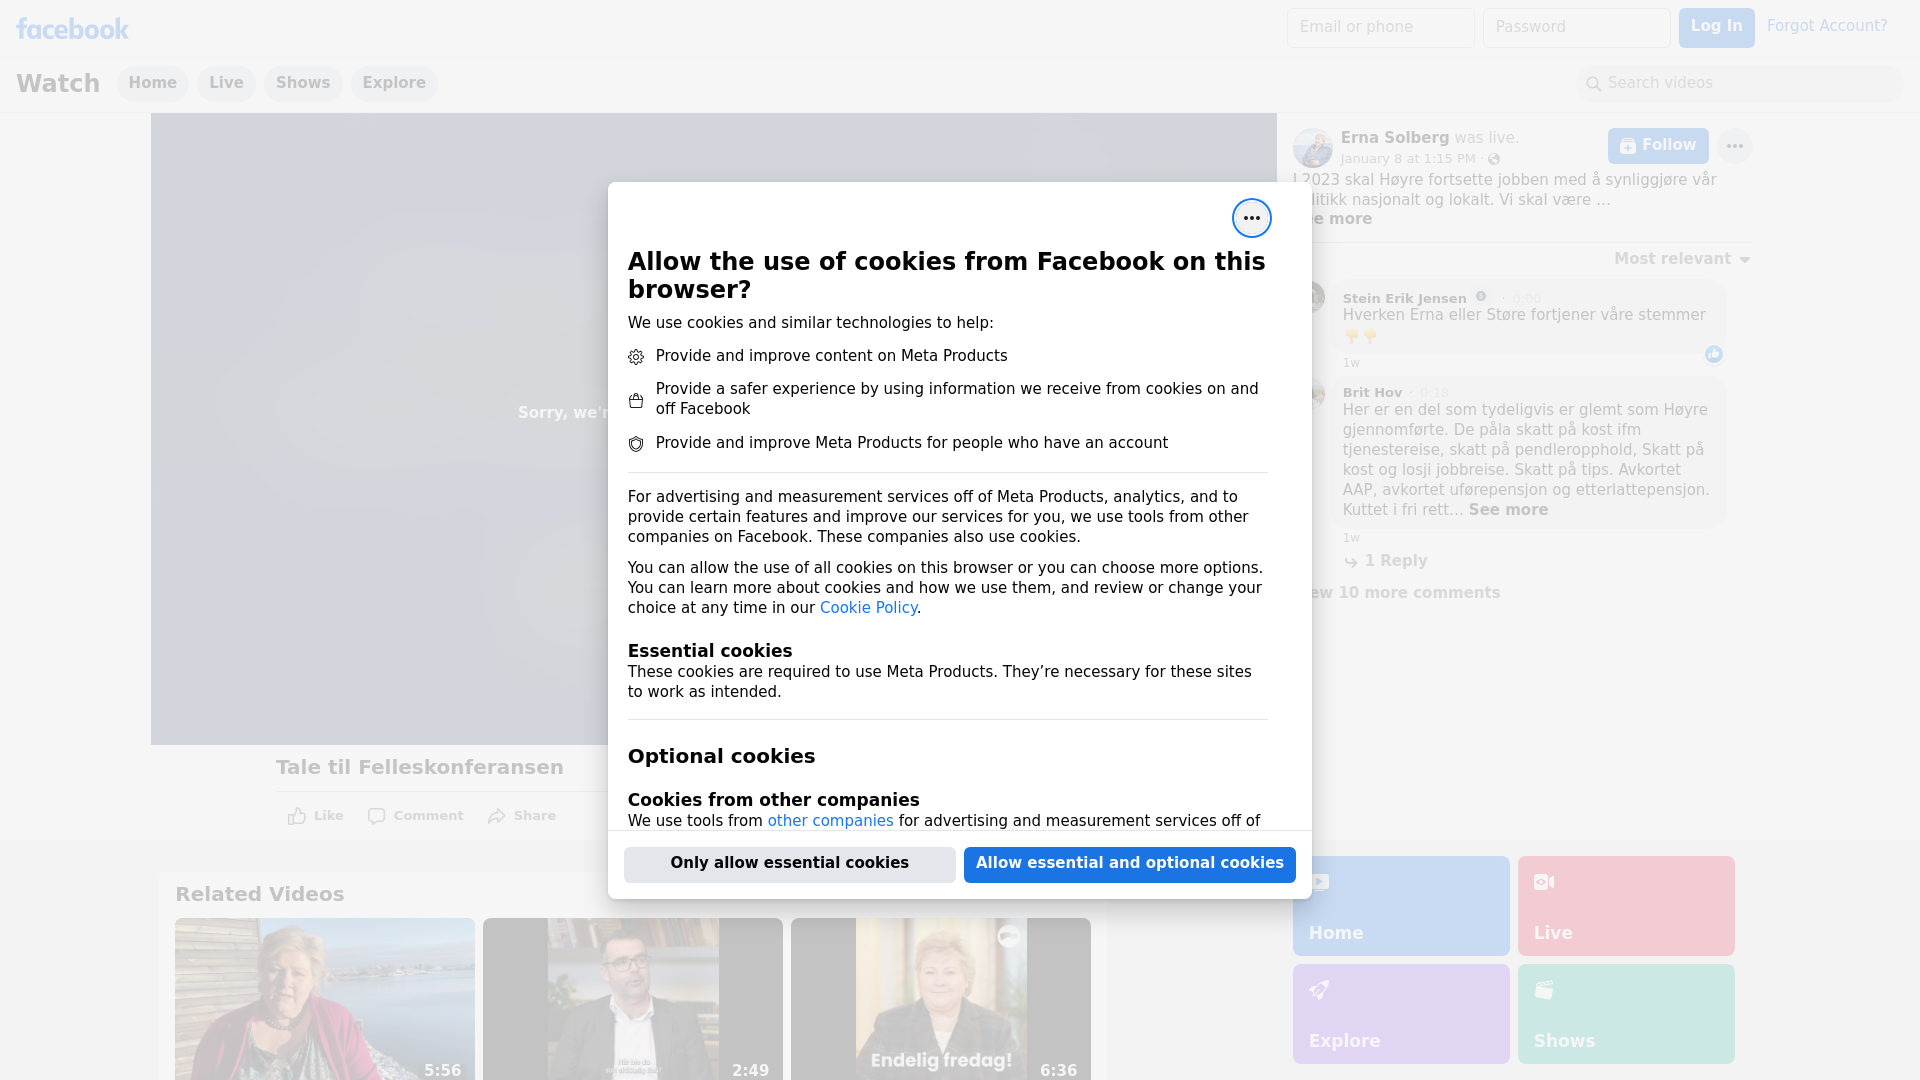Click the Like thumbs-up icon
The height and width of the screenshot is (1080, 1920).
[x=296, y=816]
